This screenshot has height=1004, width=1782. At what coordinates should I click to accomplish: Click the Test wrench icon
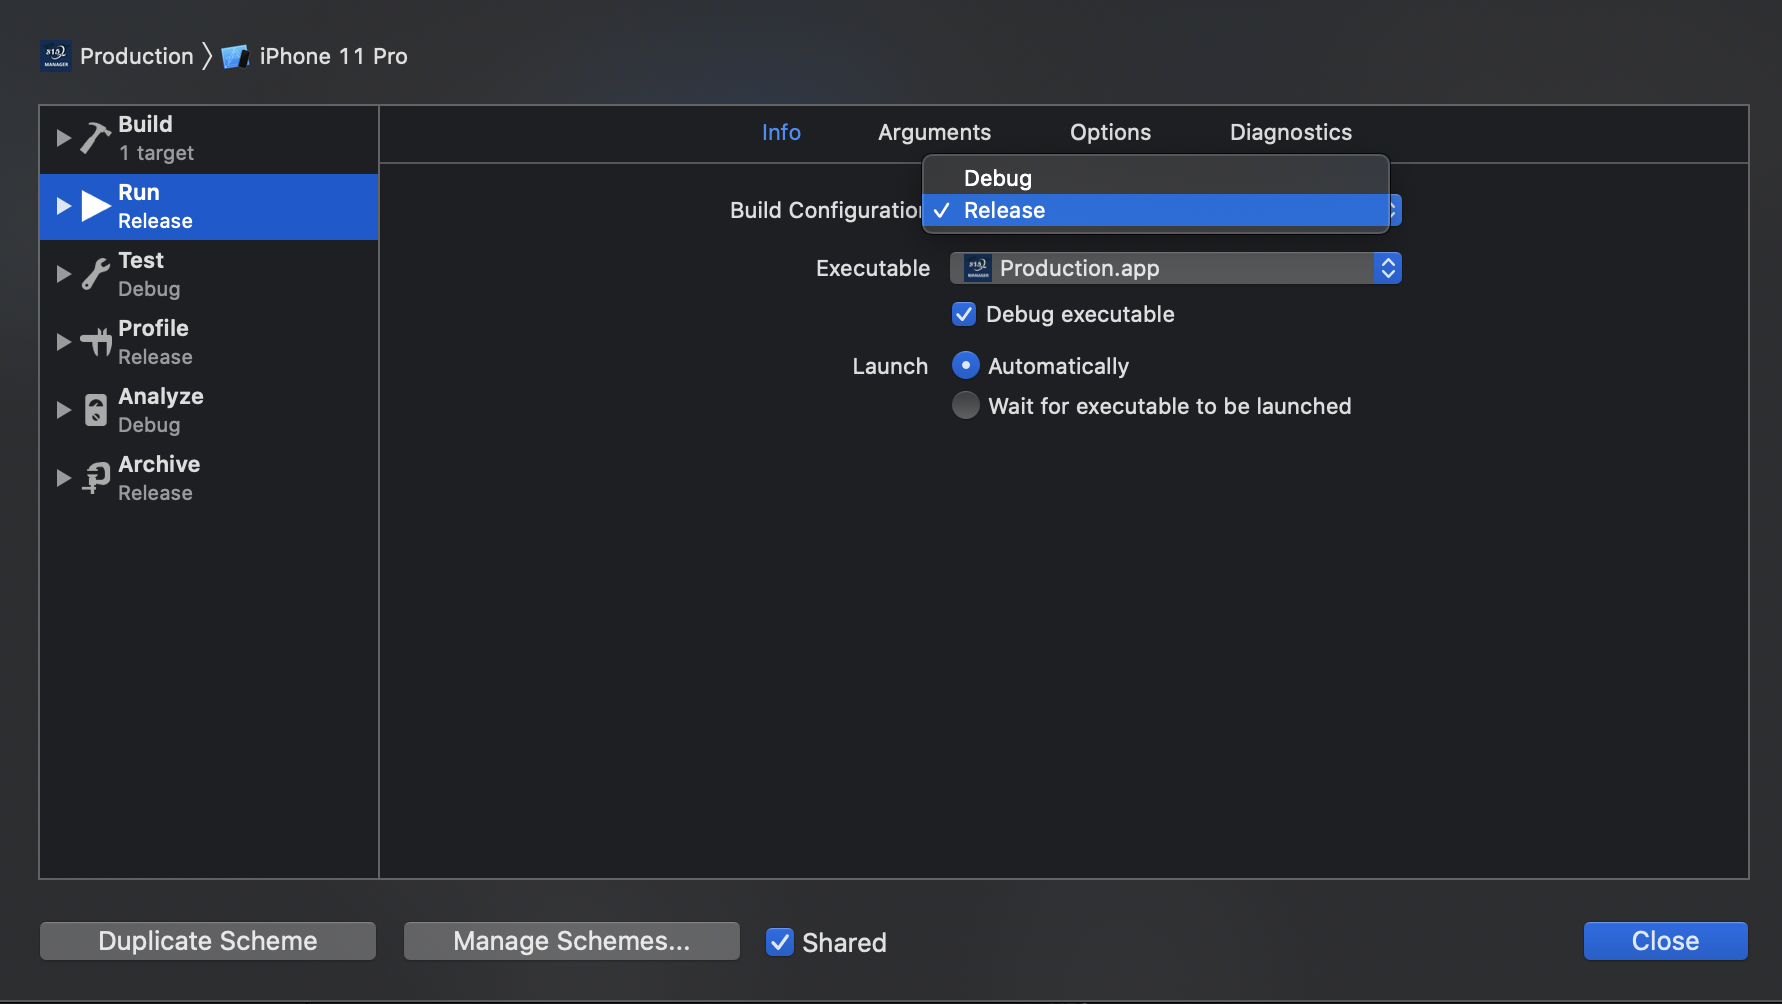[x=96, y=274]
